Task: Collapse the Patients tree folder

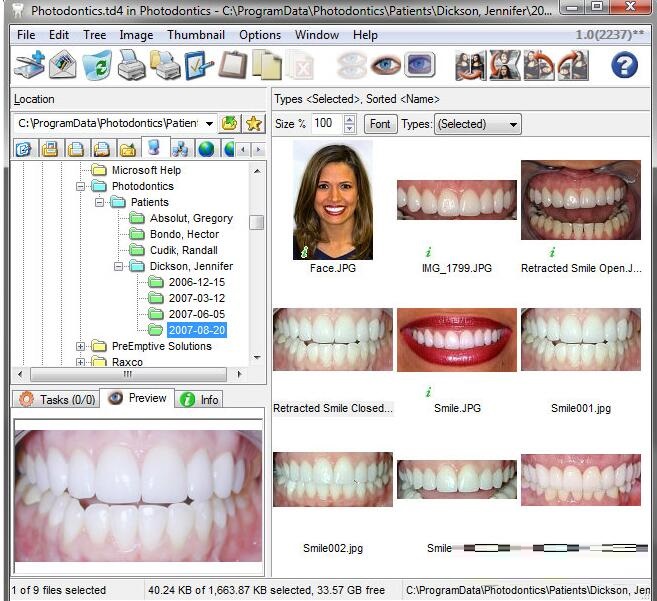Action: (x=99, y=202)
